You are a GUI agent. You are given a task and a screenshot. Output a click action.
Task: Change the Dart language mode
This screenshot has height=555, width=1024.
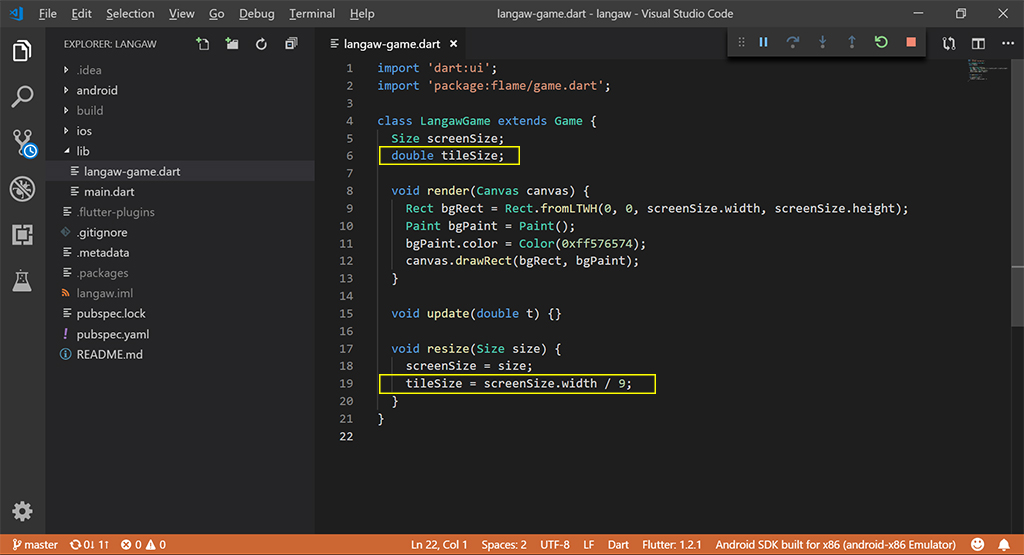618,545
